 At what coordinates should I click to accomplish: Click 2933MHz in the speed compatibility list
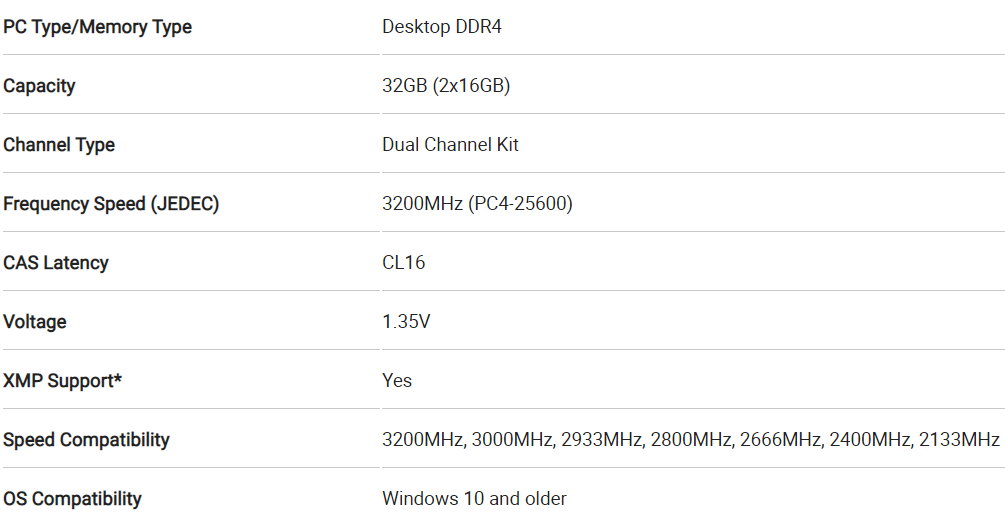601,440
